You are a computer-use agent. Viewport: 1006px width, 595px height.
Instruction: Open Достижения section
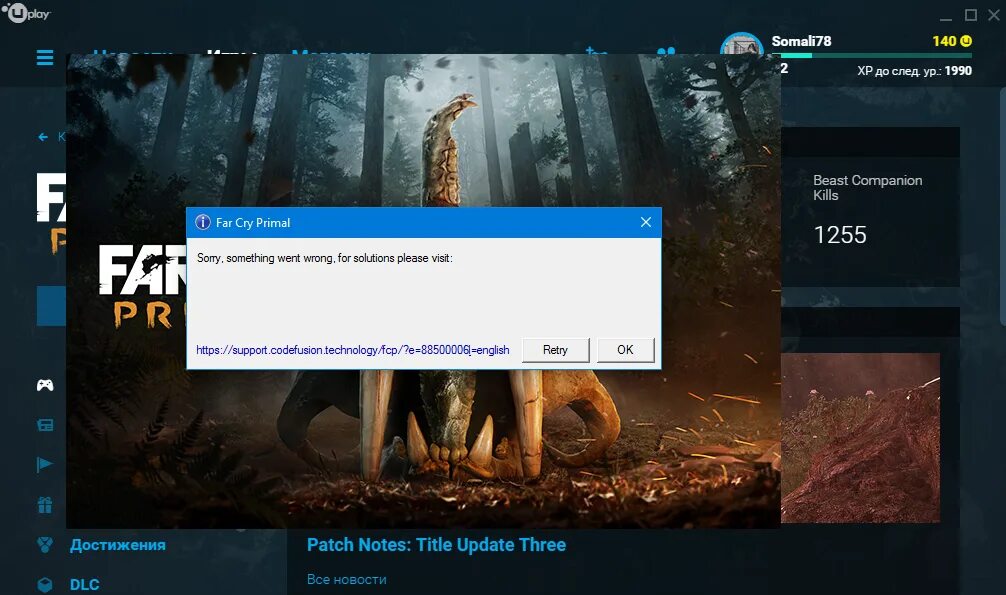click(x=118, y=545)
